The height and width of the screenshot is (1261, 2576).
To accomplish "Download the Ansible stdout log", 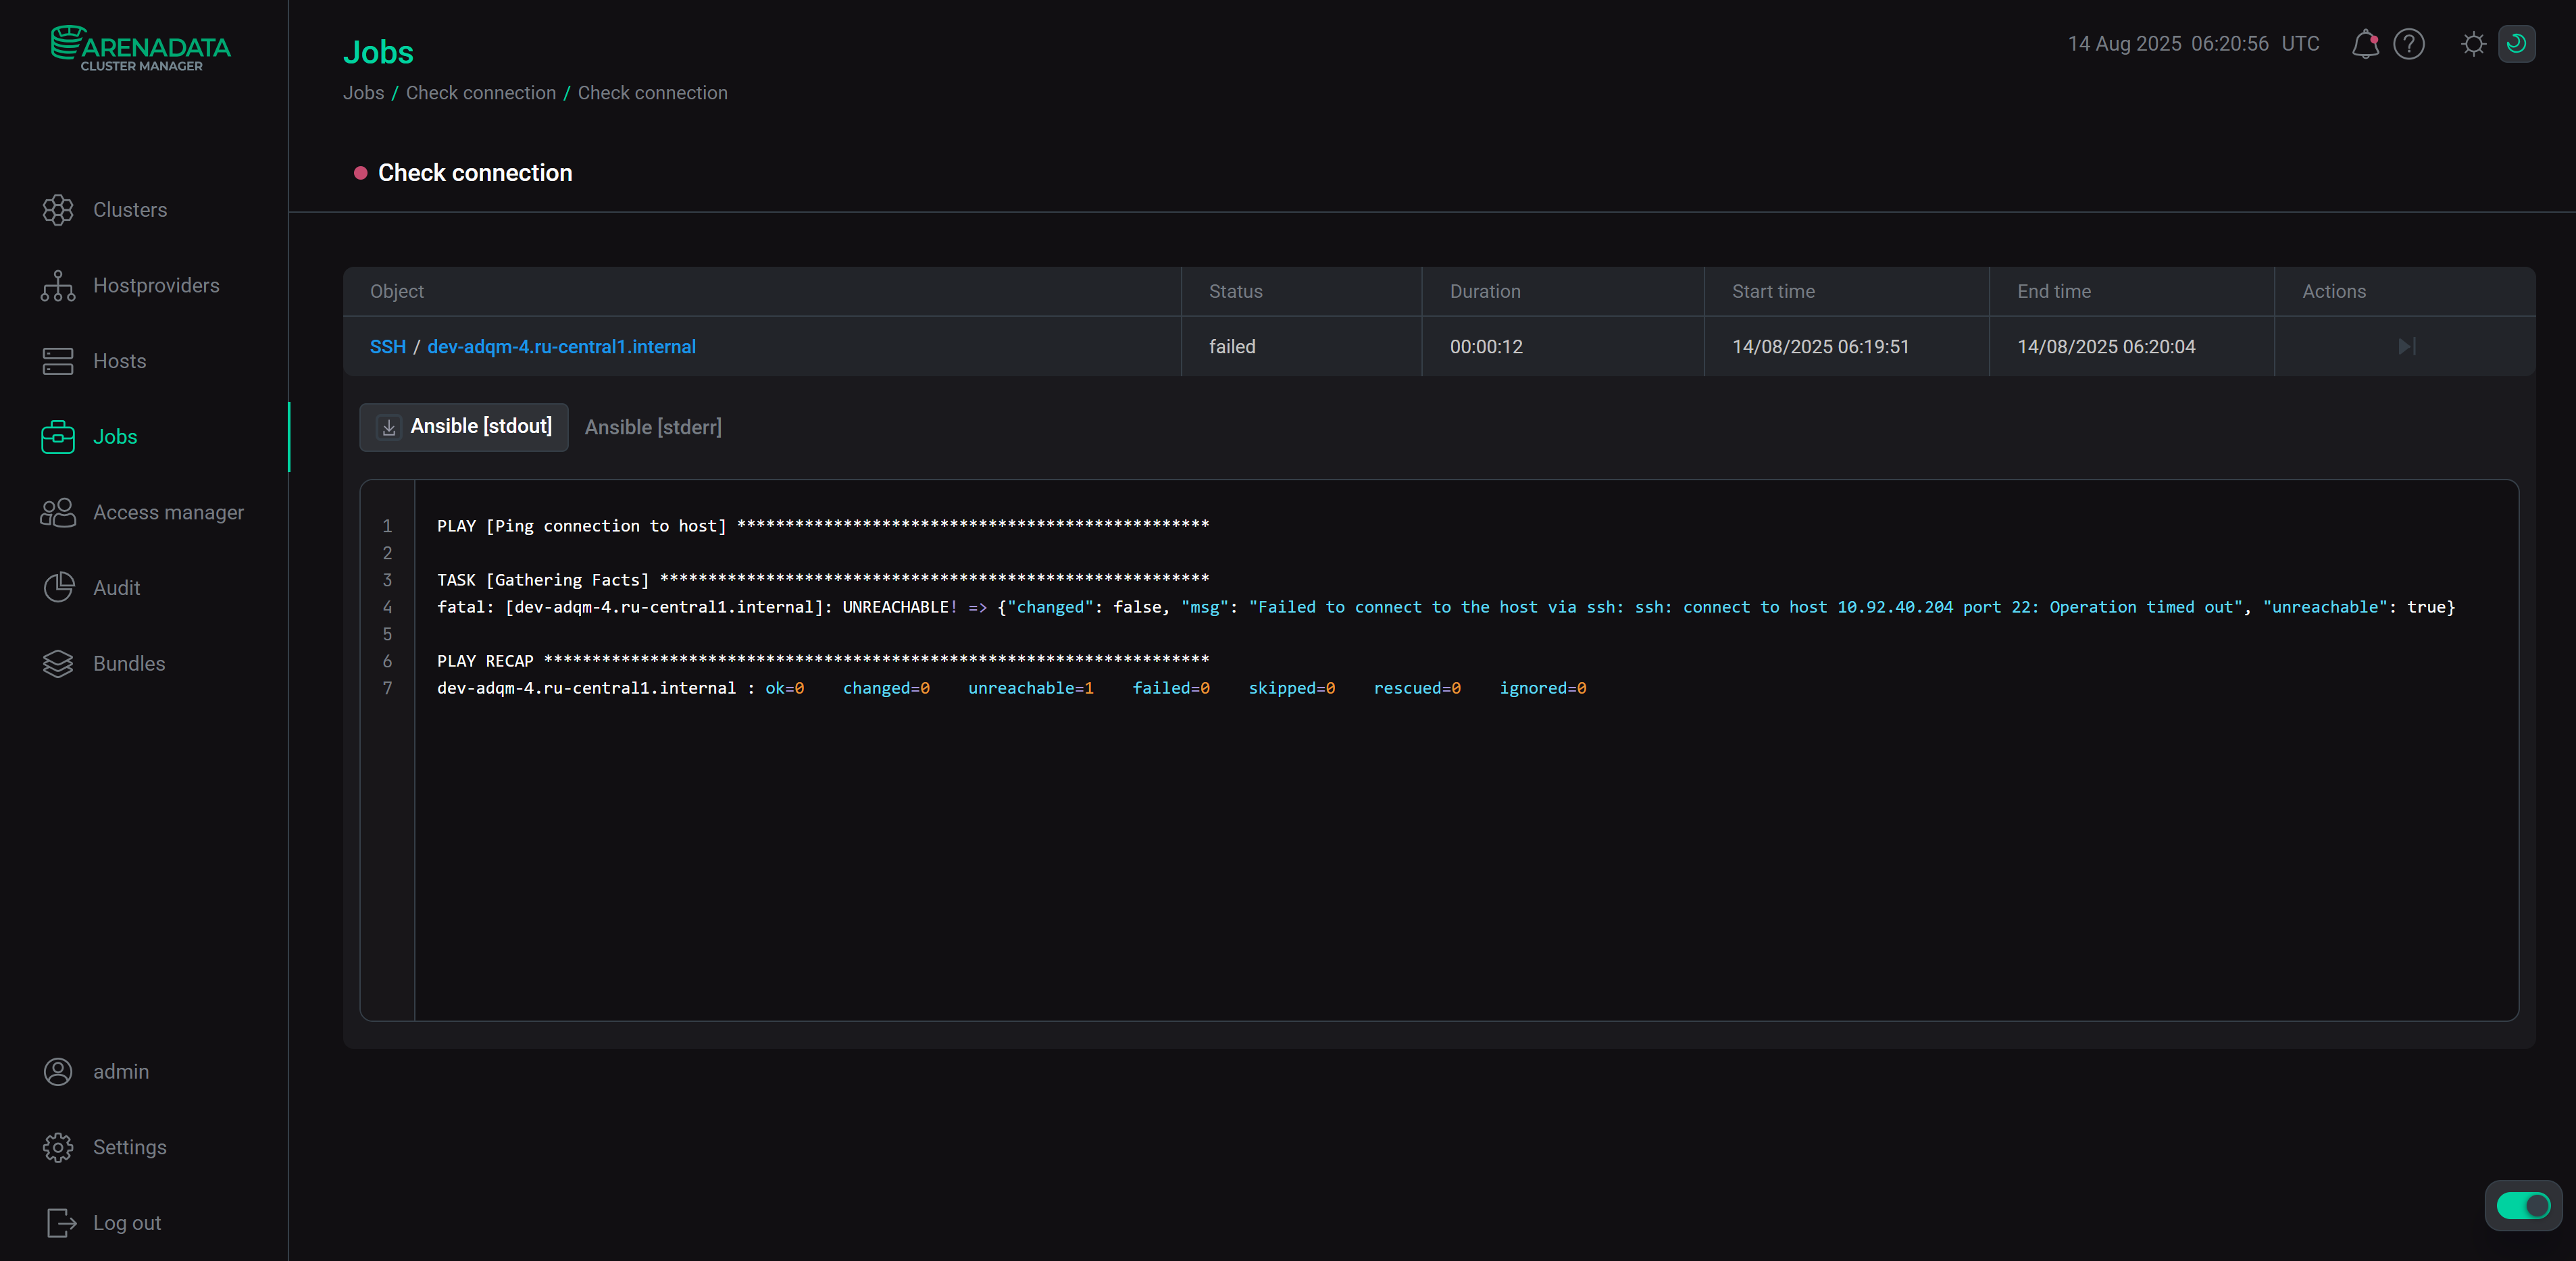I will [389, 427].
